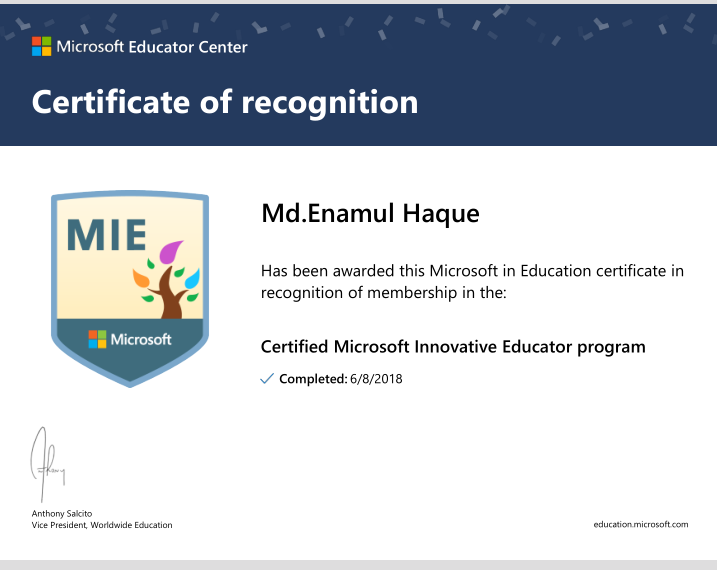Click the Anthony Salcito name text
The image size is (717, 570).
tap(62, 513)
